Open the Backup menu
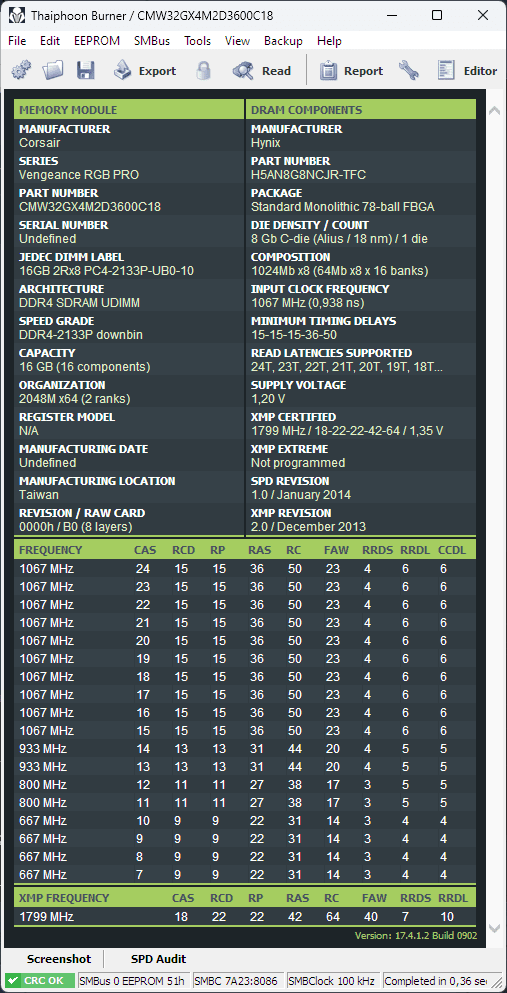Image resolution: width=507 pixels, height=993 pixels. pos(283,41)
